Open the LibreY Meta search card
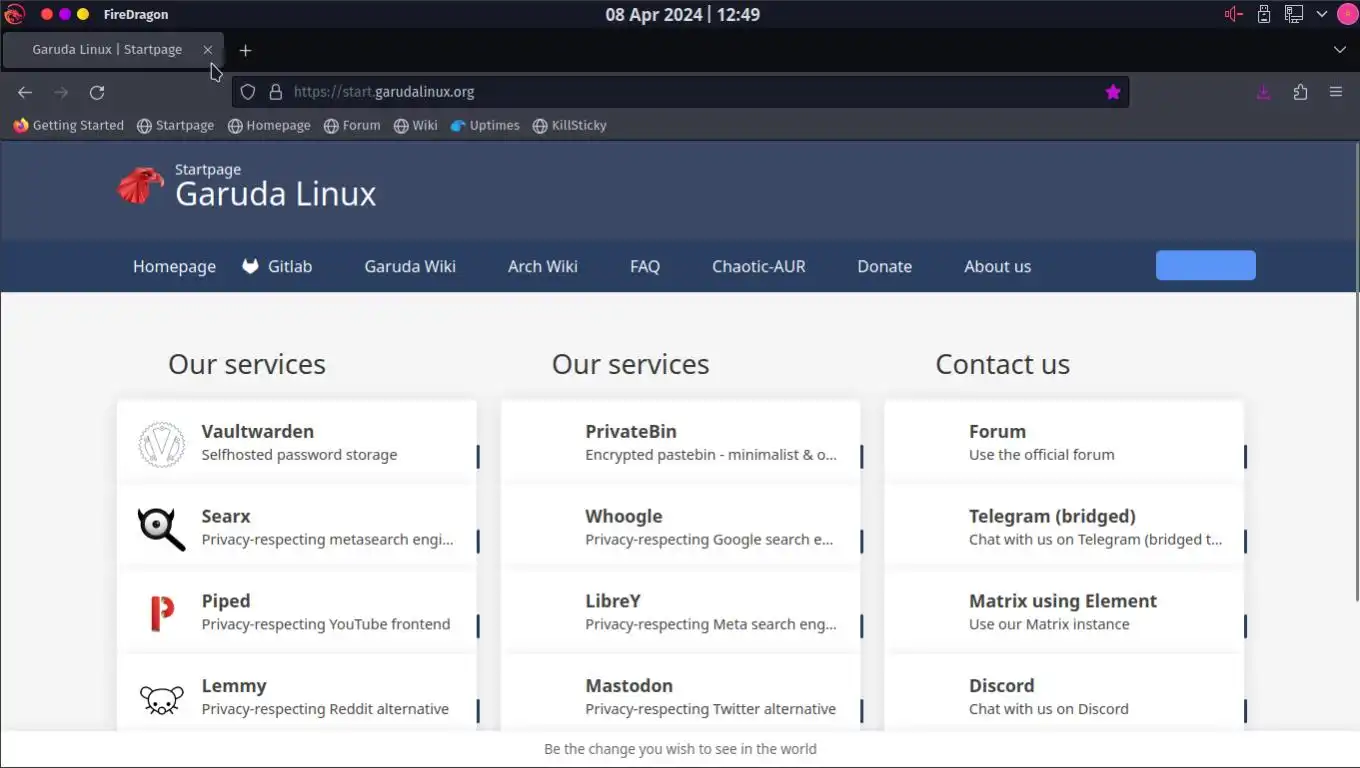 point(681,613)
